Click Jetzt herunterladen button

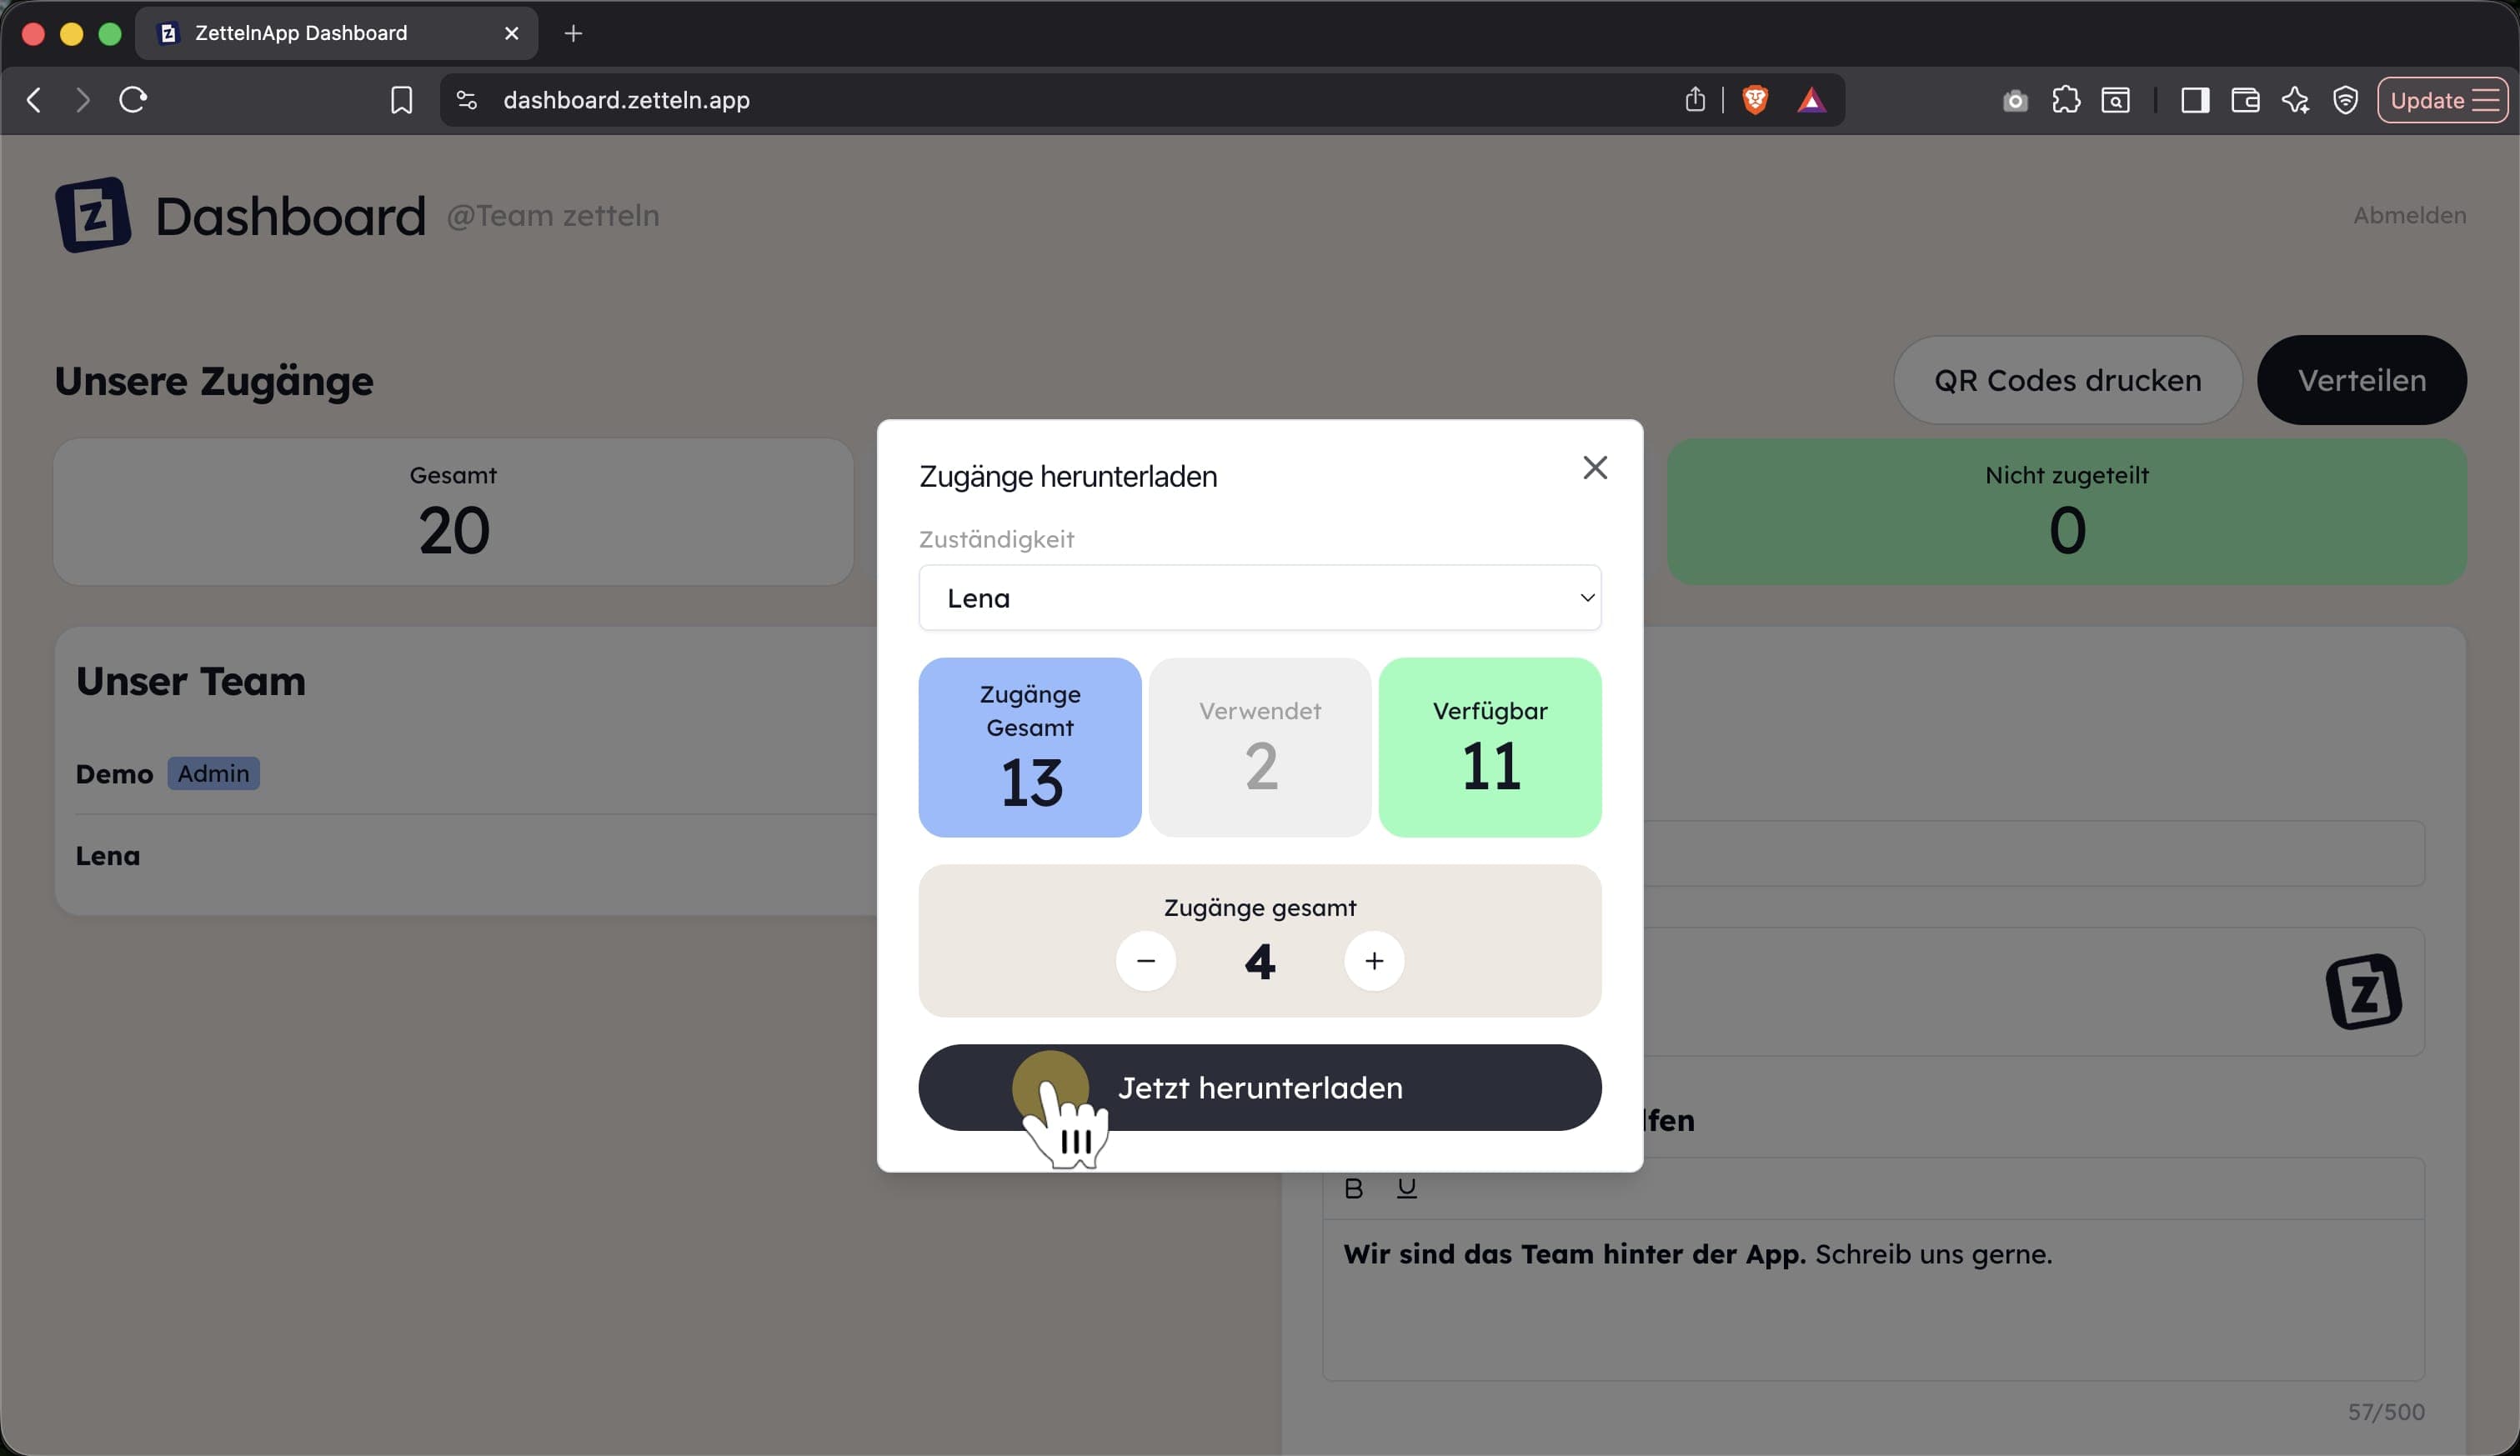coord(1260,1088)
